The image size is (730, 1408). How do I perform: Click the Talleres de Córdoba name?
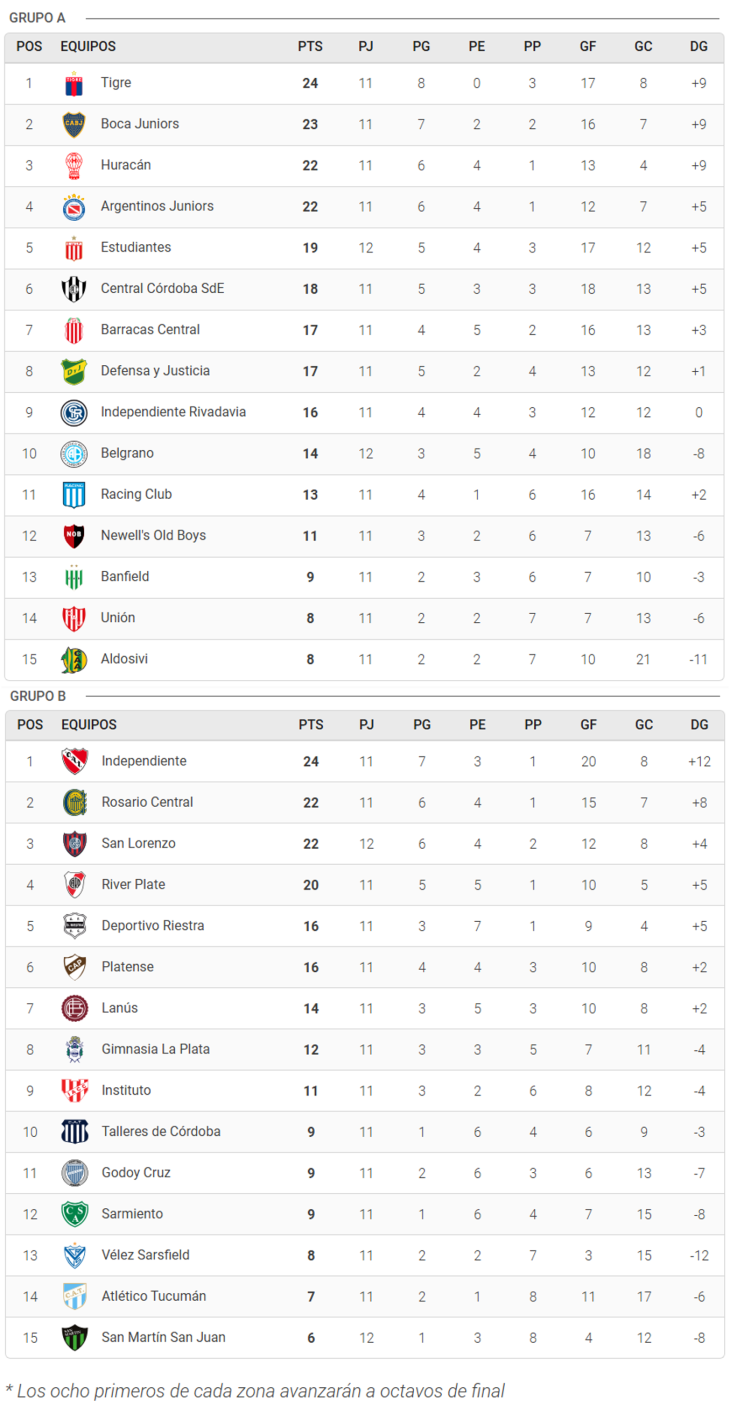tap(160, 1131)
